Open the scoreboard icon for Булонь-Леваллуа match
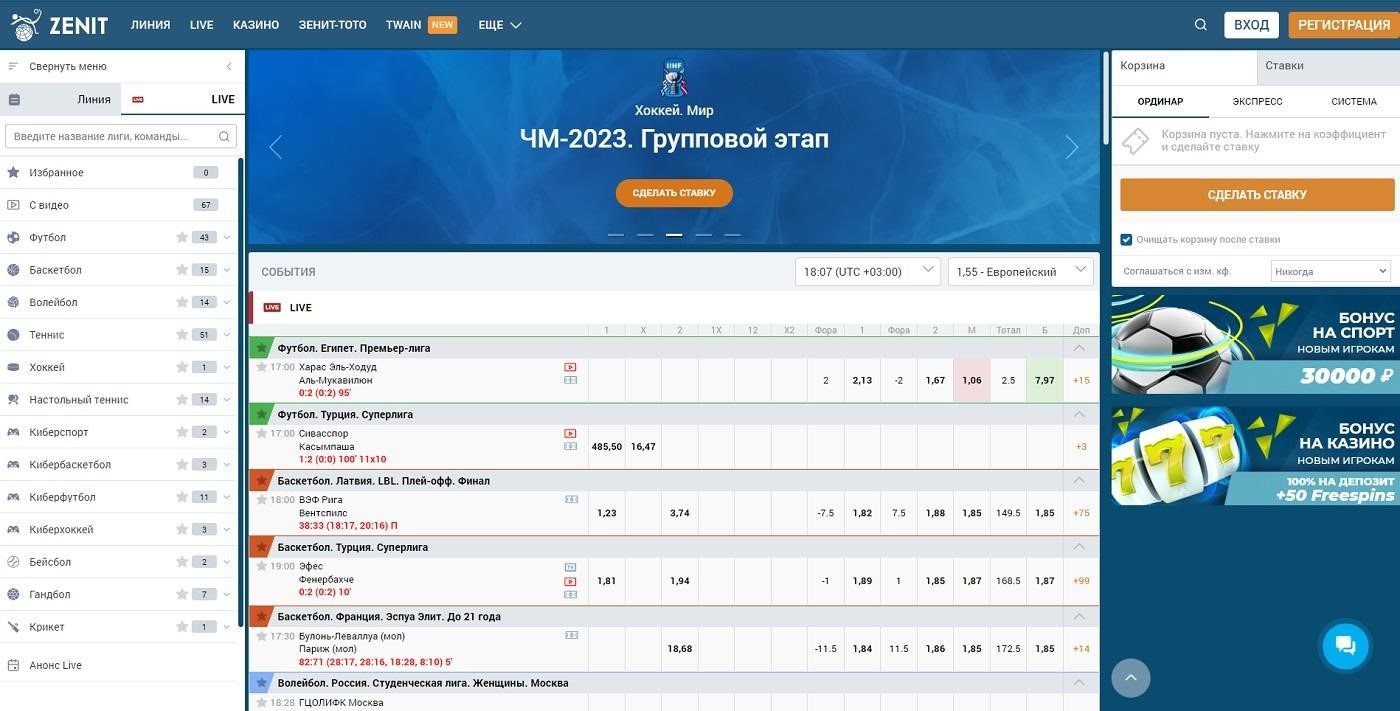Viewport: 1400px width, 711px height. point(572,635)
